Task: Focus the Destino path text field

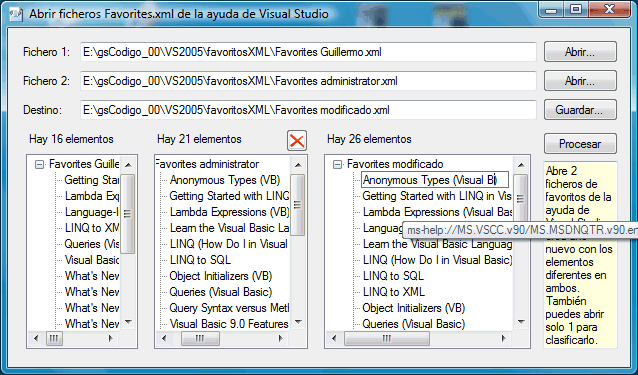Action: (x=308, y=110)
